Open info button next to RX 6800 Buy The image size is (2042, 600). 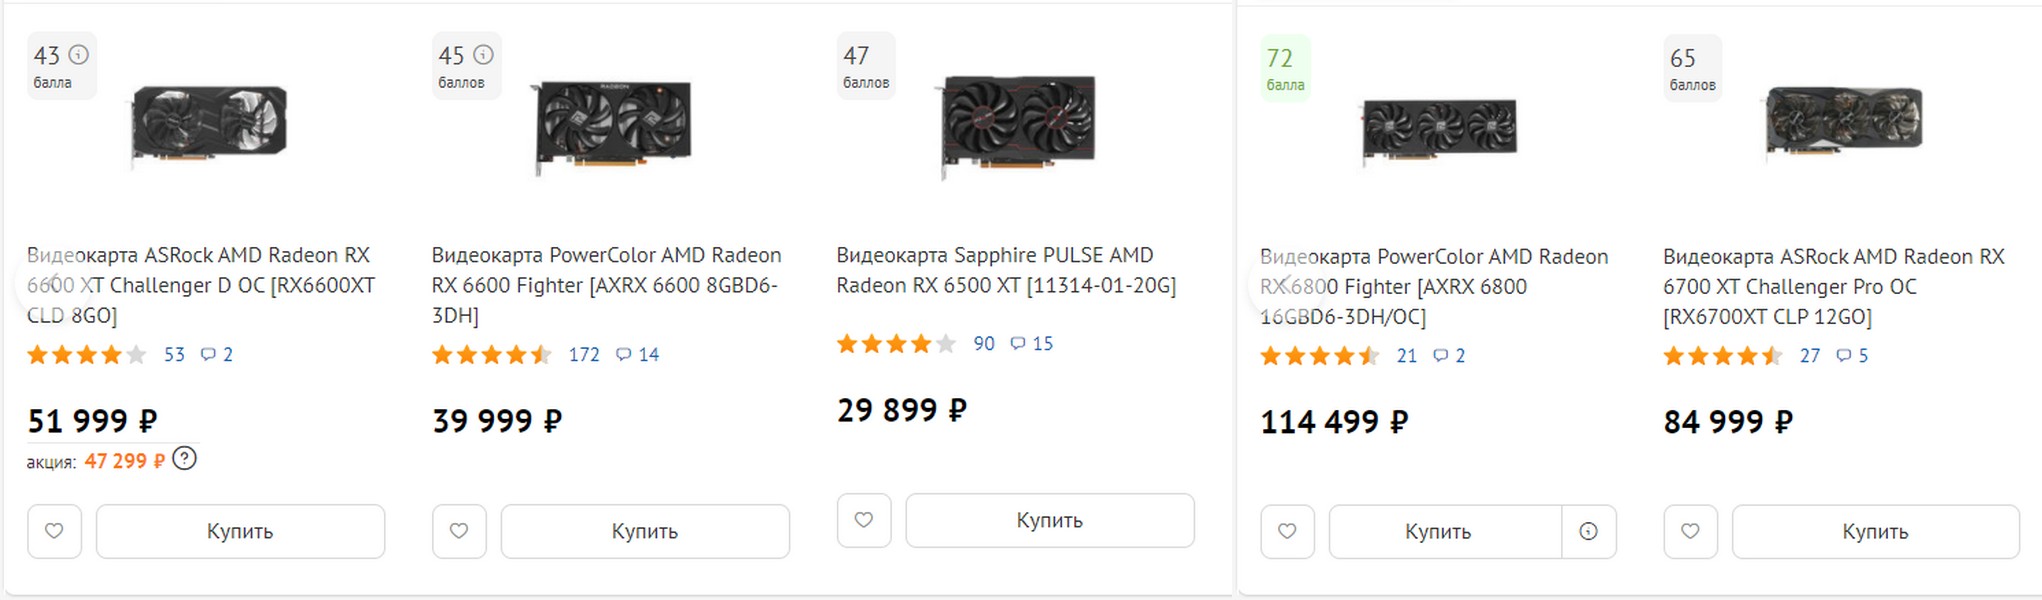click(x=1588, y=532)
